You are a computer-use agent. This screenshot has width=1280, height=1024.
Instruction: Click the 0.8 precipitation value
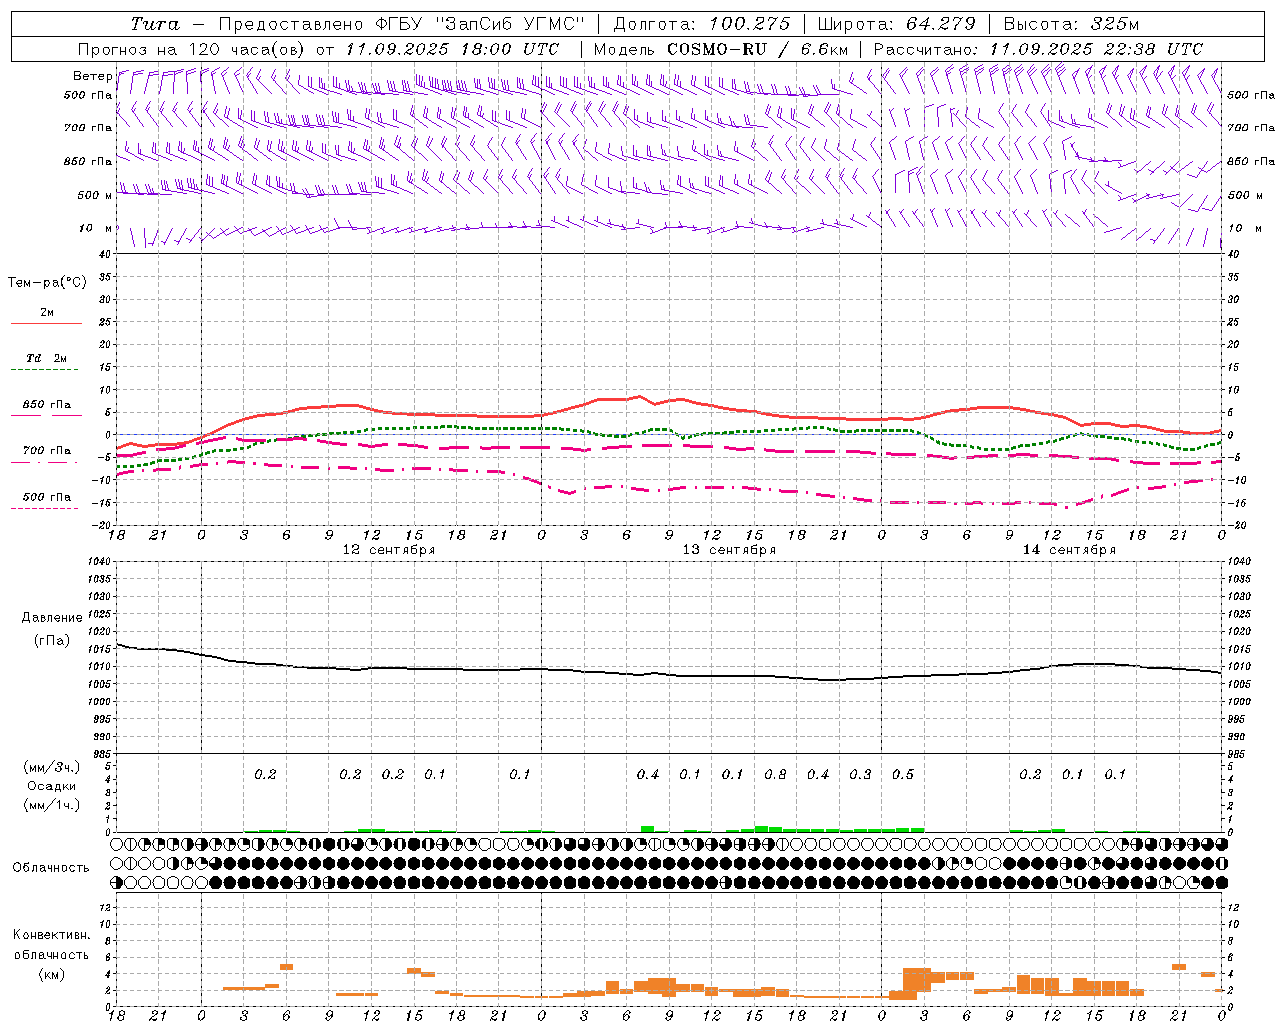775,775
